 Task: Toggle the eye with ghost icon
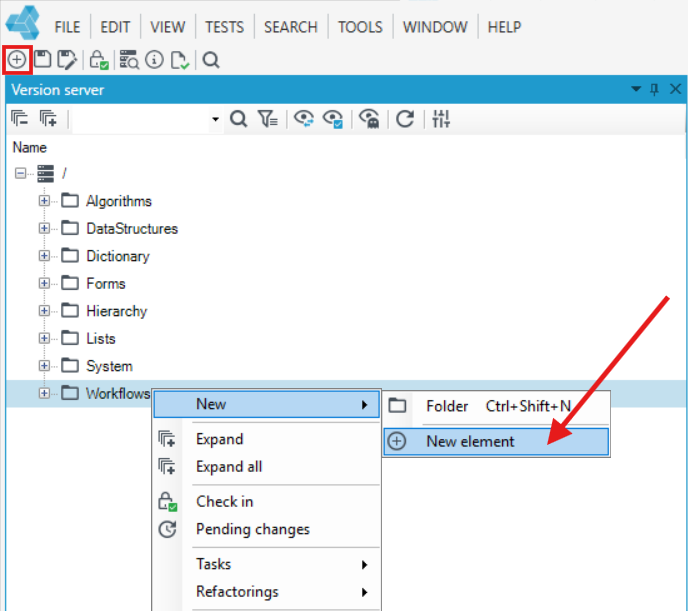[369, 119]
